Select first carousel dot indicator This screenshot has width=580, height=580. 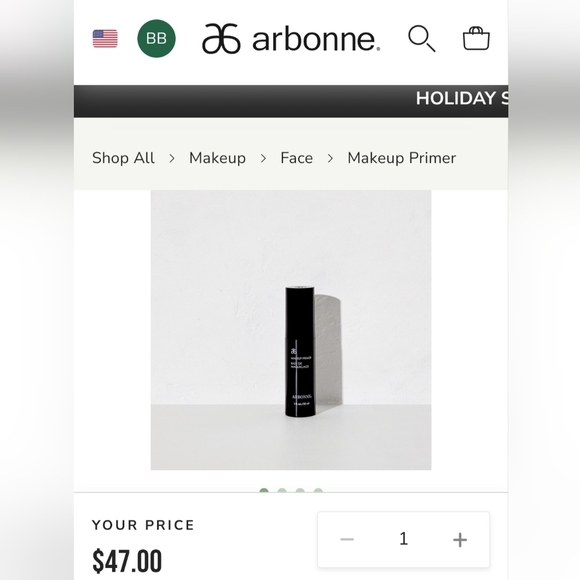pyautogui.click(x=264, y=490)
